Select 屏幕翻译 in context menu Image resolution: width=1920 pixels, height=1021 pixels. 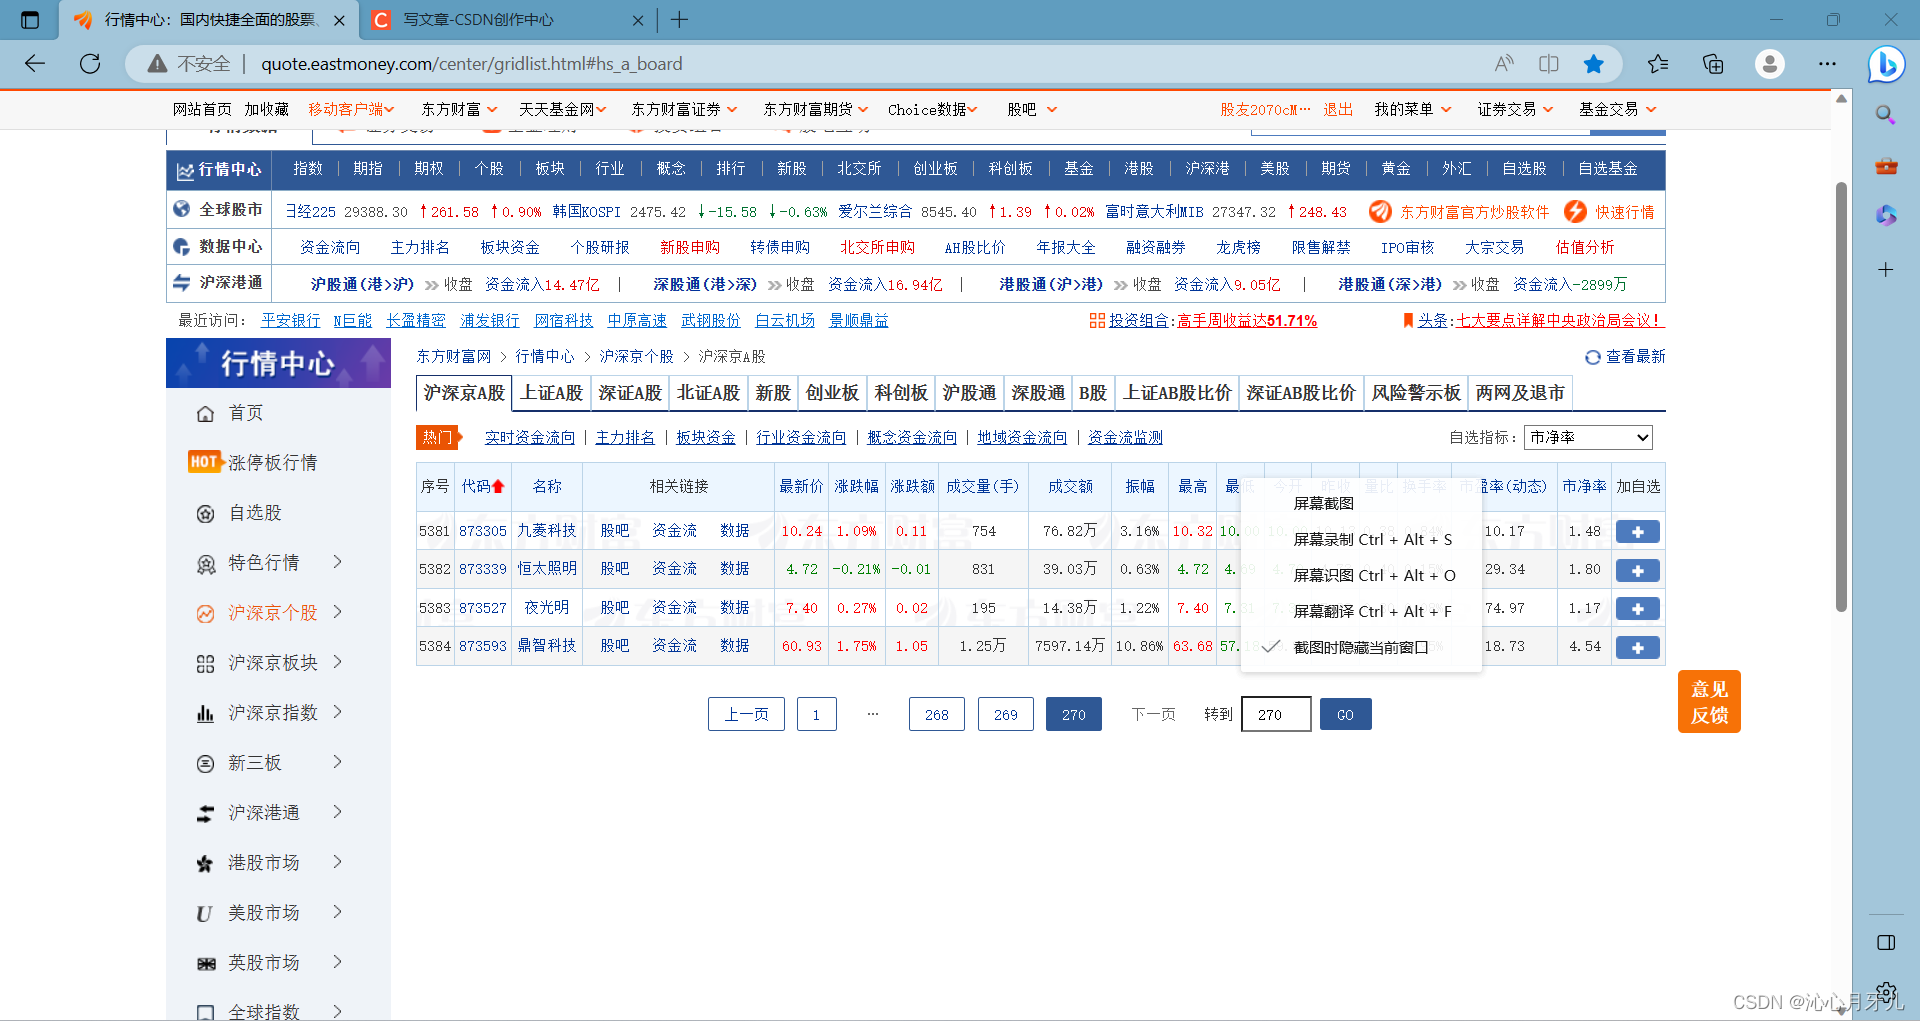pos(1360,611)
